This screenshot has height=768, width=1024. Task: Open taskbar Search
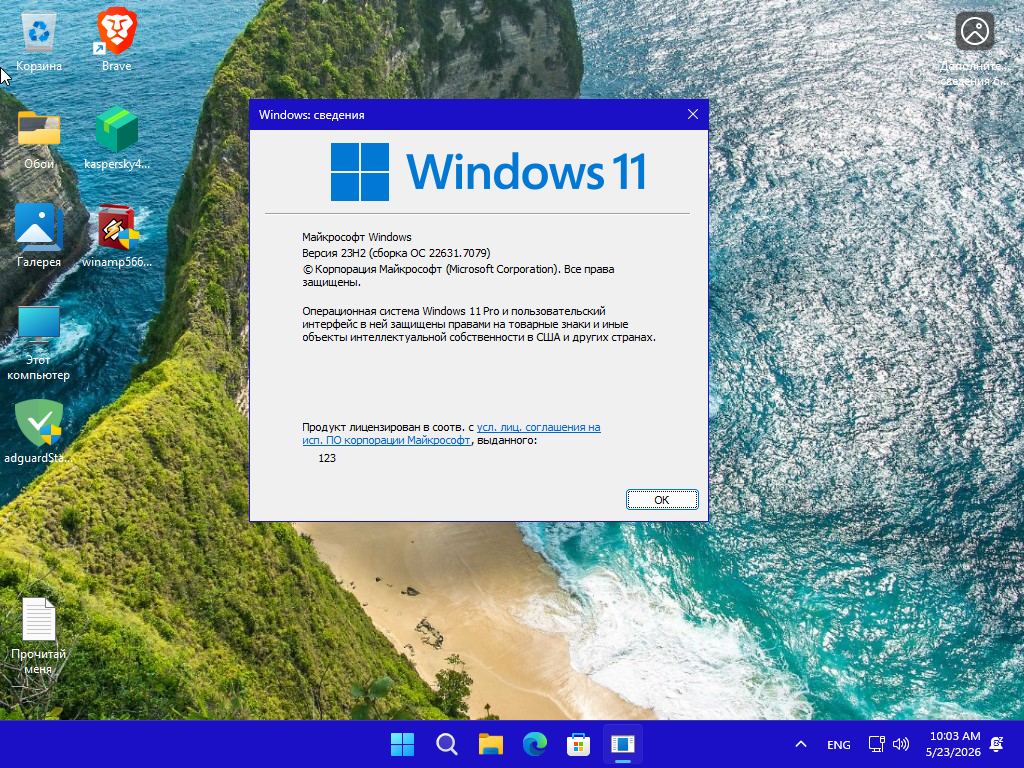click(447, 744)
